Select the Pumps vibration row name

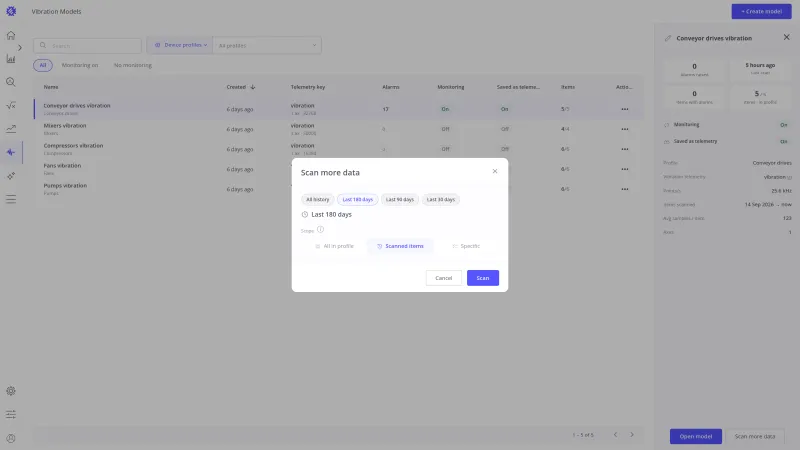tap(65, 186)
